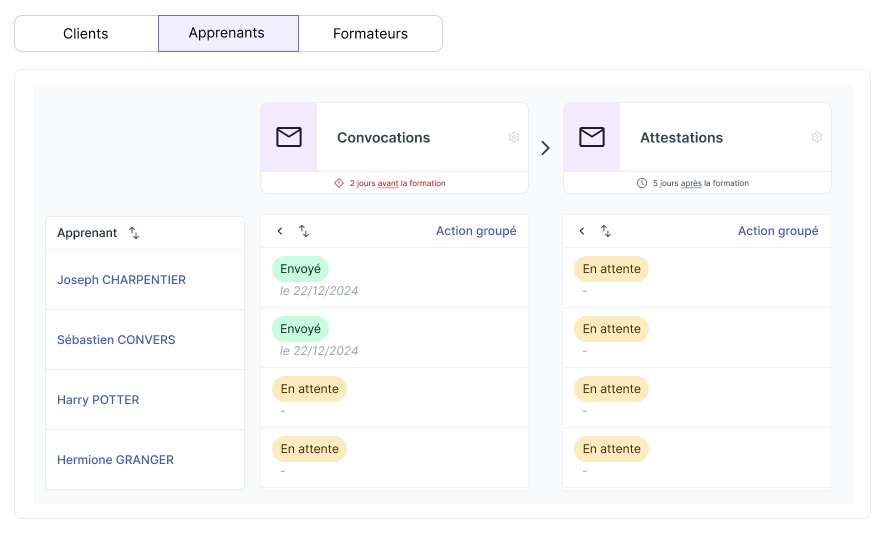Open Convocations settings gear

pyautogui.click(x=514, y=137)
